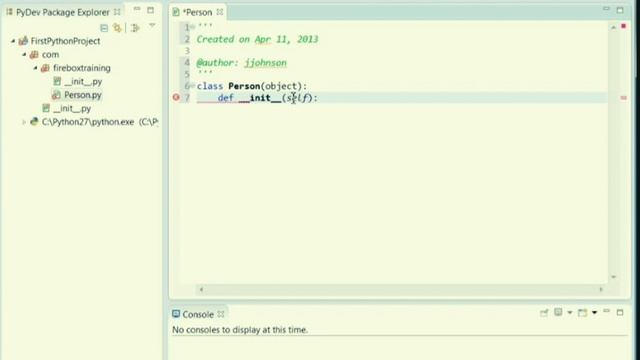
Task: Jump to the error mark in overview ruler
Action: 623,98
